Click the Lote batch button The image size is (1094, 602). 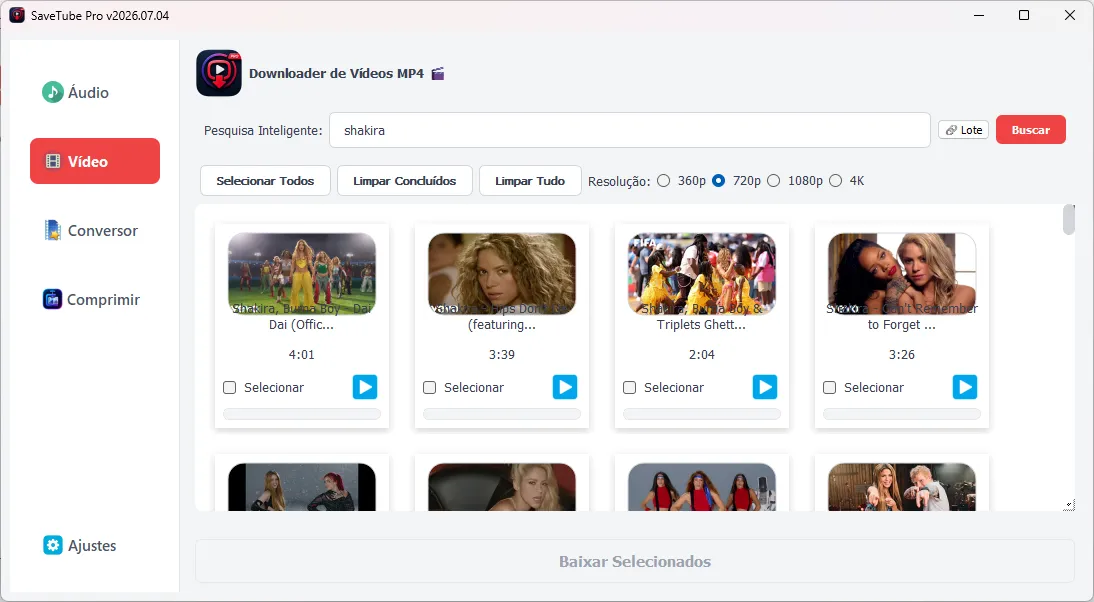tap(964, 130)
